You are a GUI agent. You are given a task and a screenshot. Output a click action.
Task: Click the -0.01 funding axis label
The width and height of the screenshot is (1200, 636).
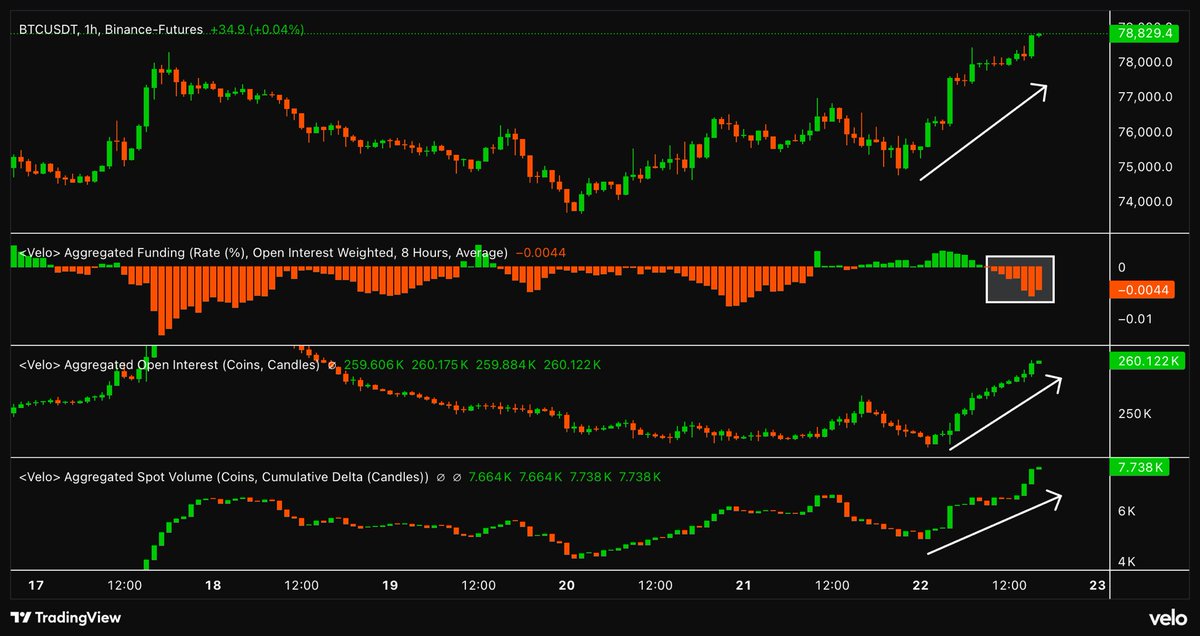1133,319
